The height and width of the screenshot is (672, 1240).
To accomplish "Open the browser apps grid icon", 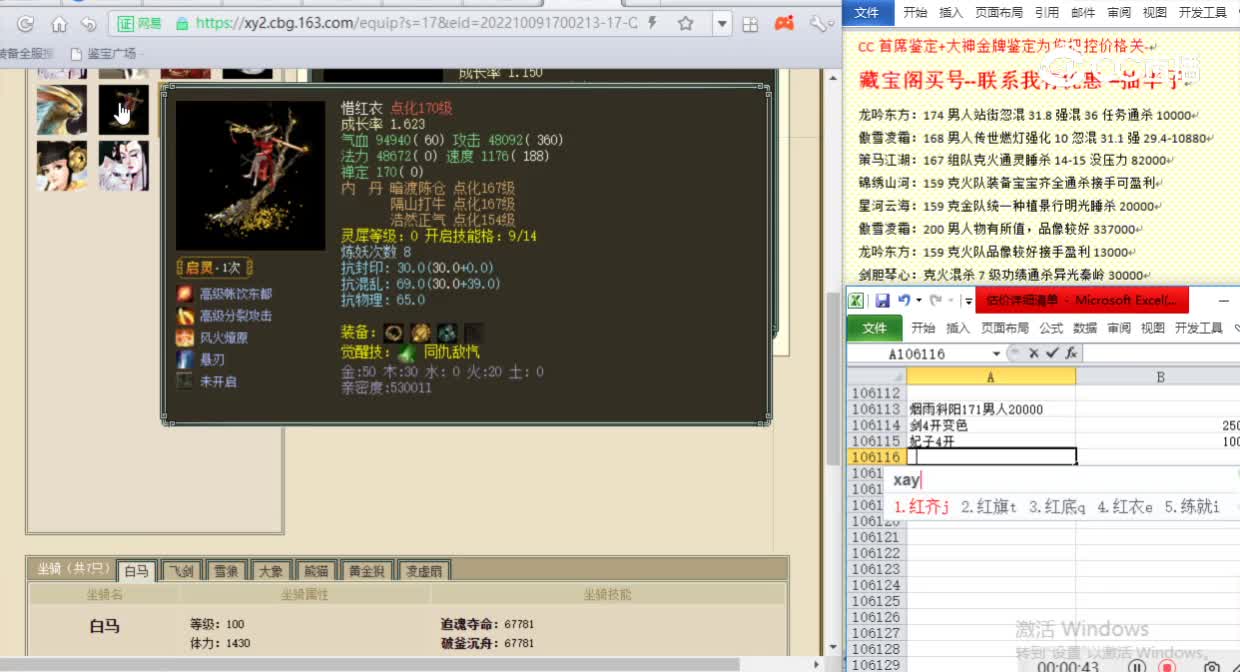I will click(751, 23).
